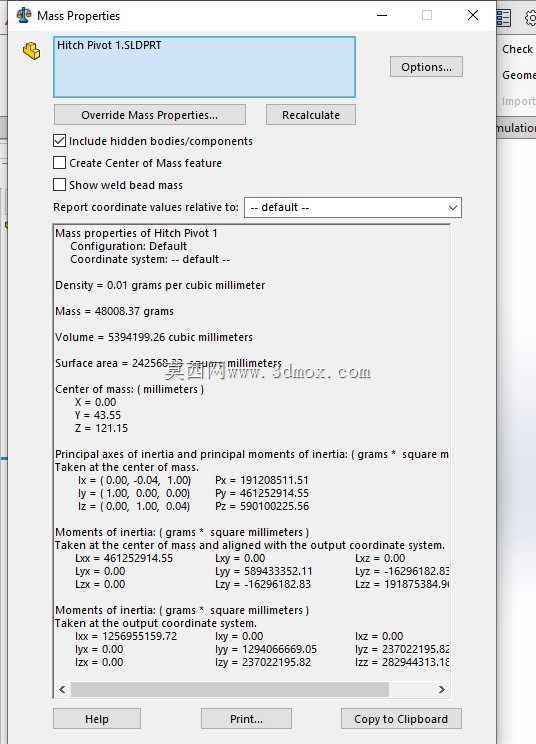Click the 'Iyy = 1294066669.05' value
The height and width of the screenshot is (744, 536).
266,649
